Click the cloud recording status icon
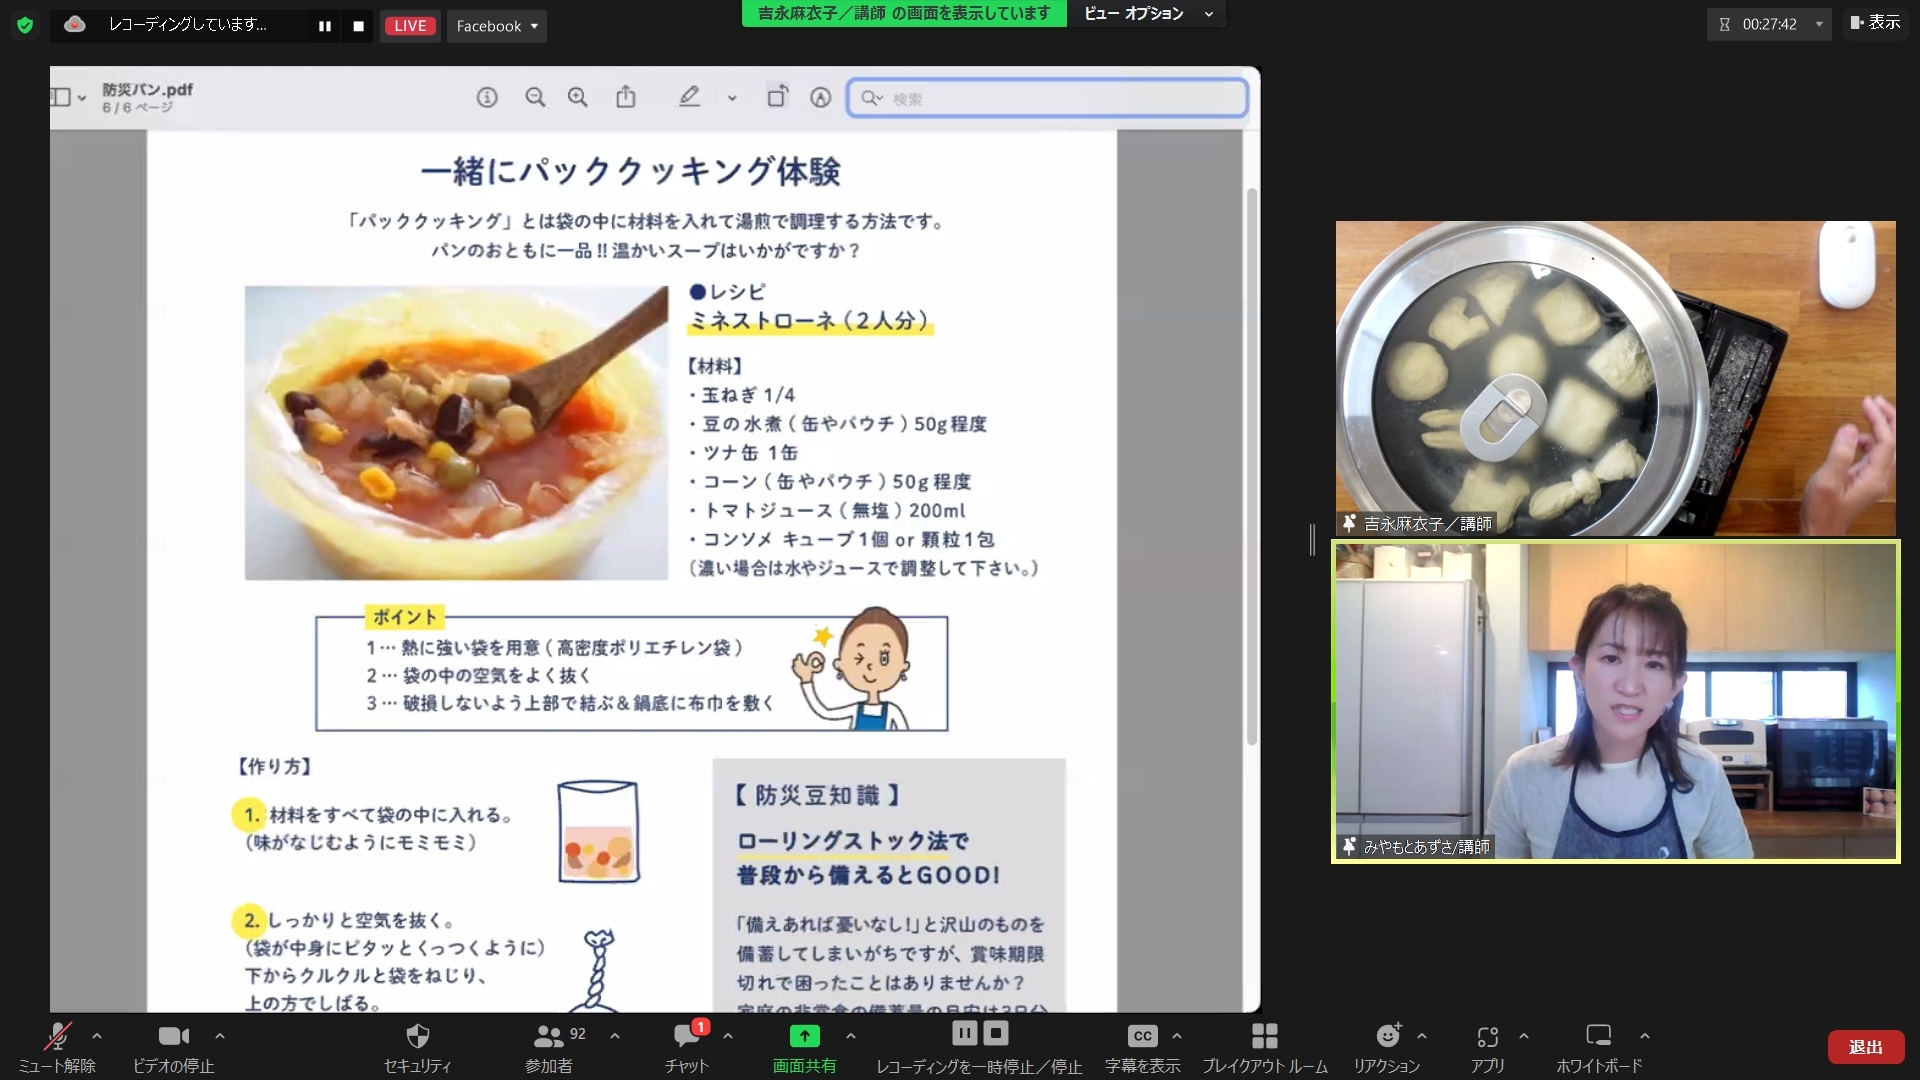The image size is (1920, 1080). coord(75,25)
